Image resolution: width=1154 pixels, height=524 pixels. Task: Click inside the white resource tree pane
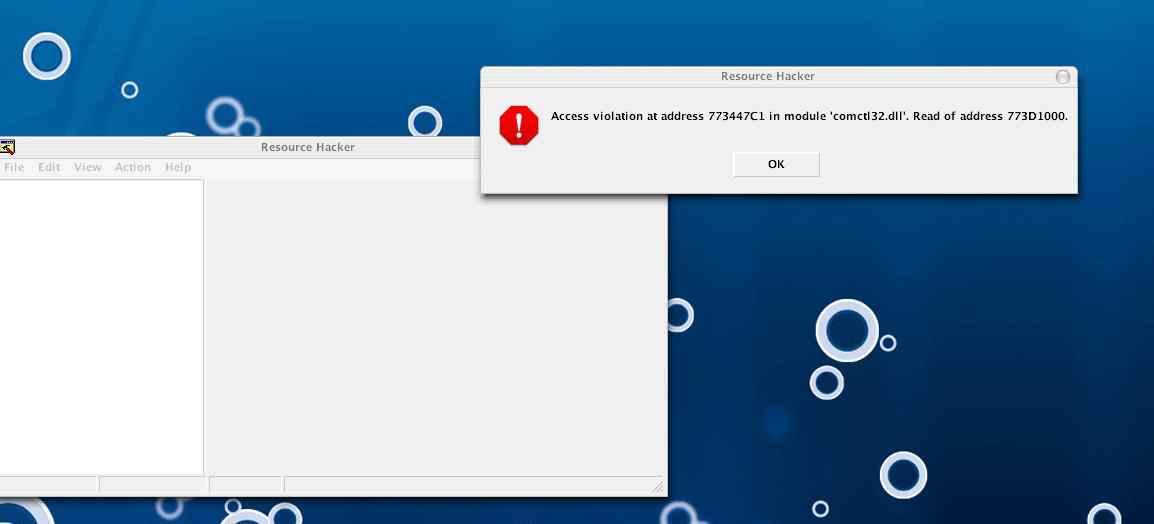coord(101,327)
